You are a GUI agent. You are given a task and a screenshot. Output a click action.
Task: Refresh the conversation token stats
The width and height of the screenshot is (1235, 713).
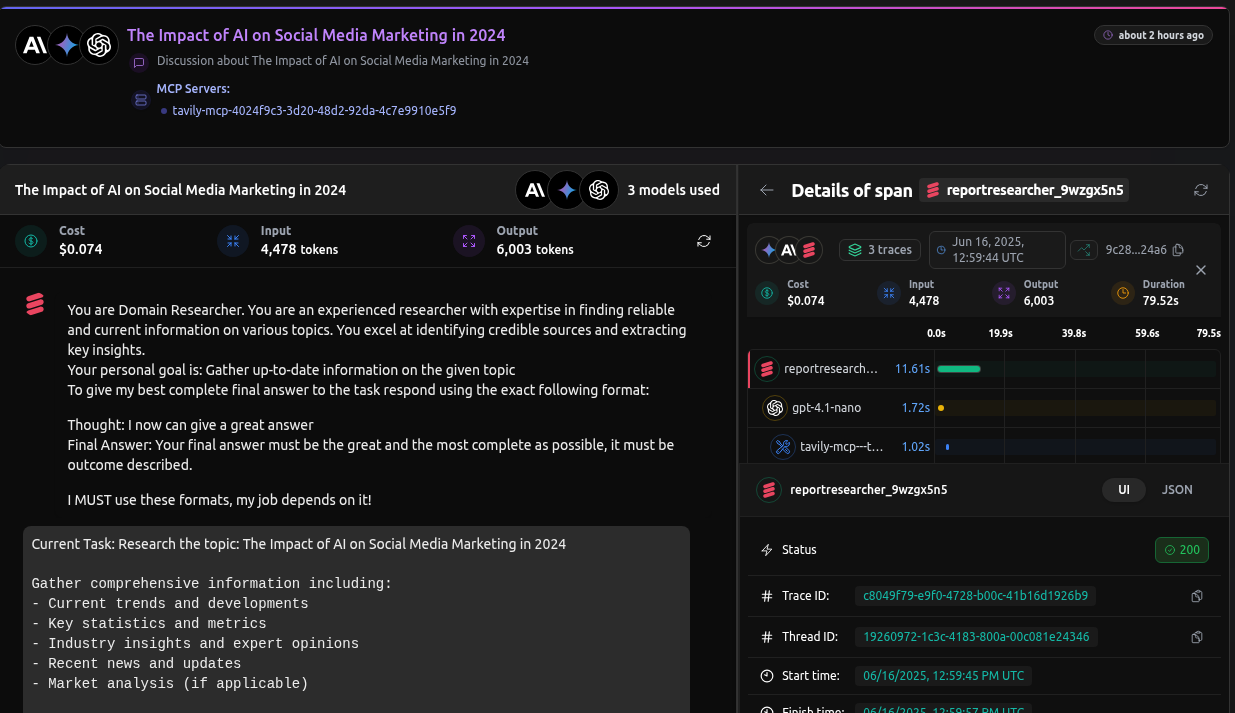704,241
